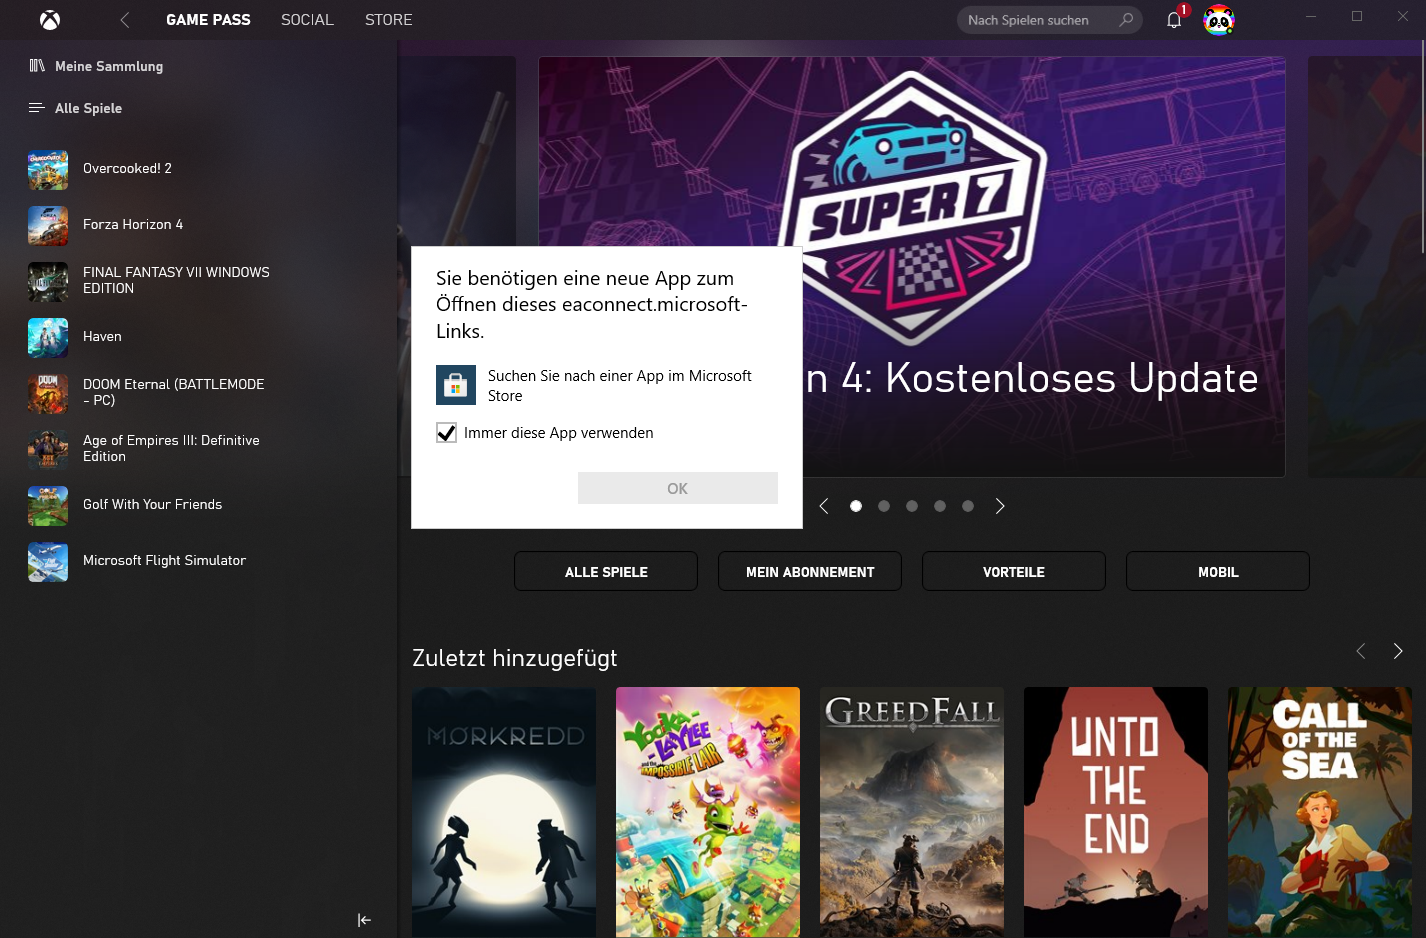This screenshot has width=1426, height=938.
Task: Open the notifications bell
Action: tap(1174, 20)
